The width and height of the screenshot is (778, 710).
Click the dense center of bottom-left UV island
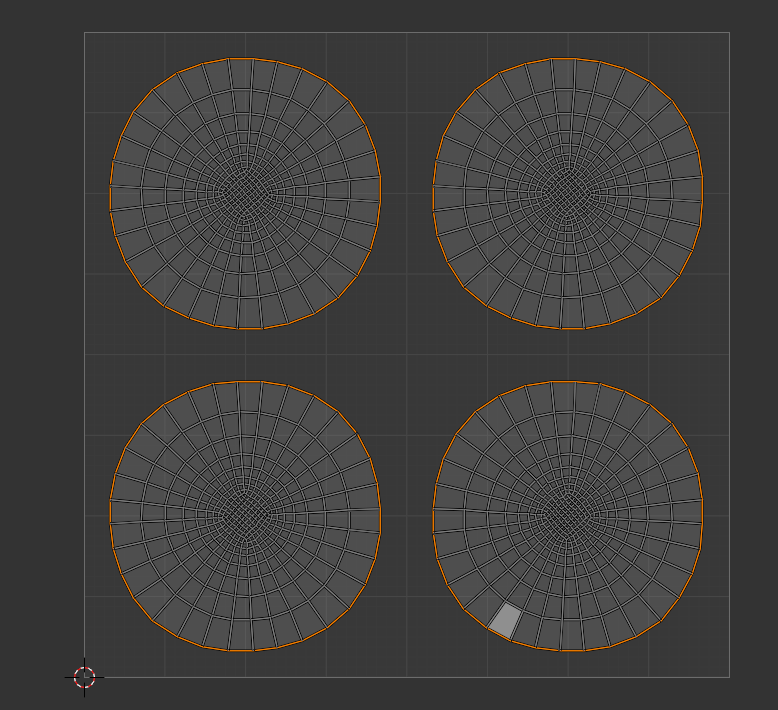pyautogui.click(x=245, y=516)
